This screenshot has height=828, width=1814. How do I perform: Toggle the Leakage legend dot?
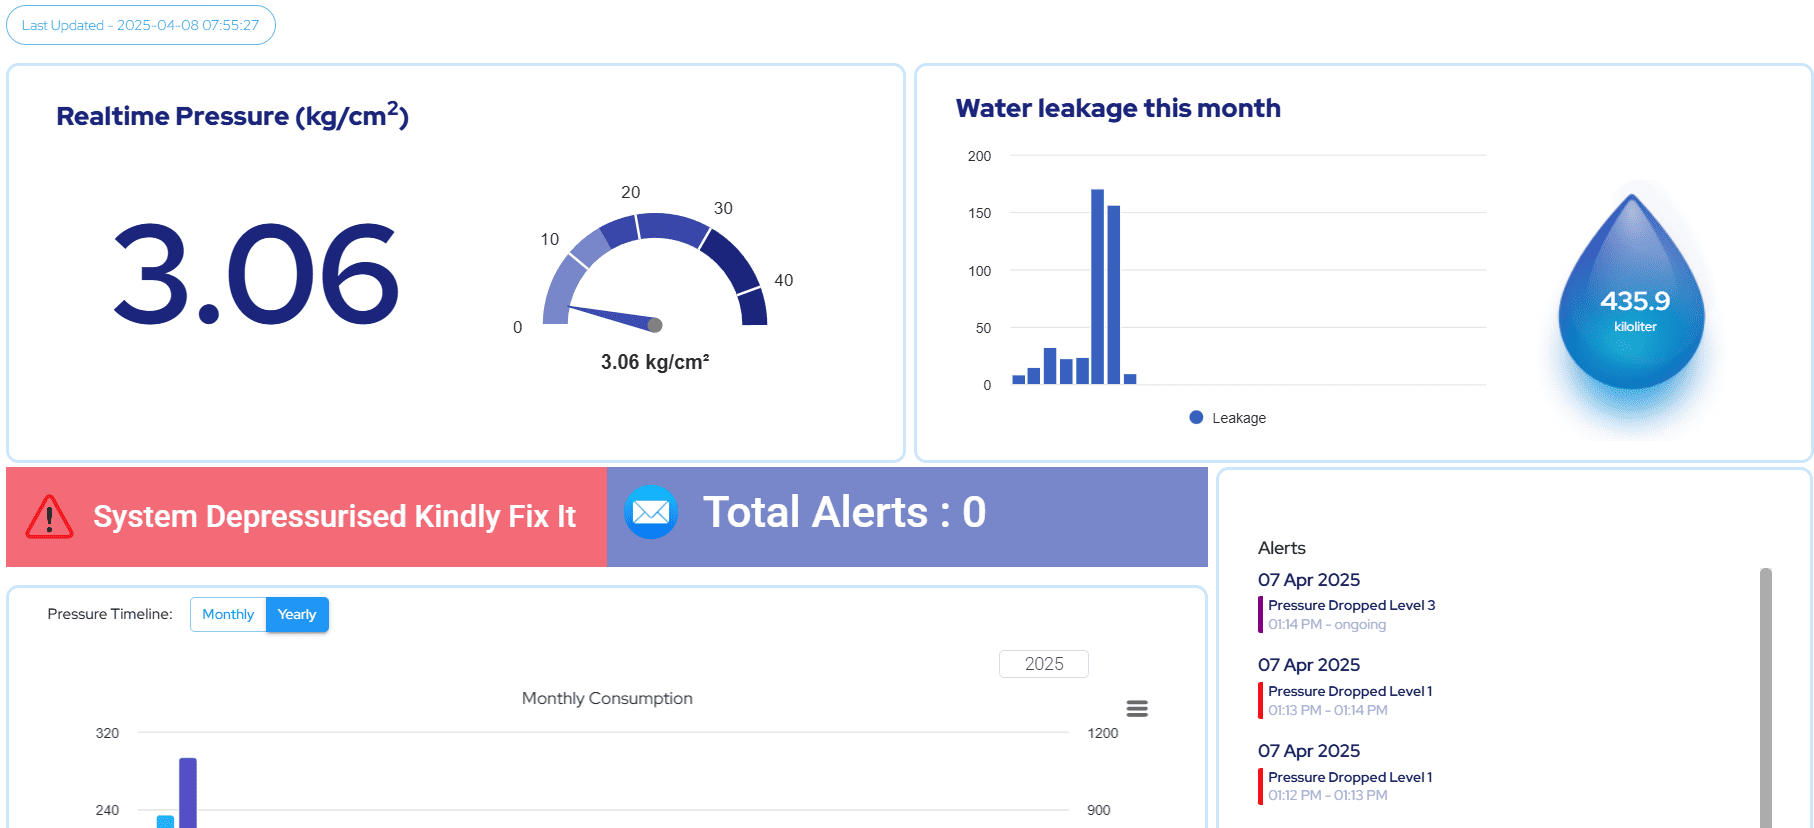coord(1196,417)
